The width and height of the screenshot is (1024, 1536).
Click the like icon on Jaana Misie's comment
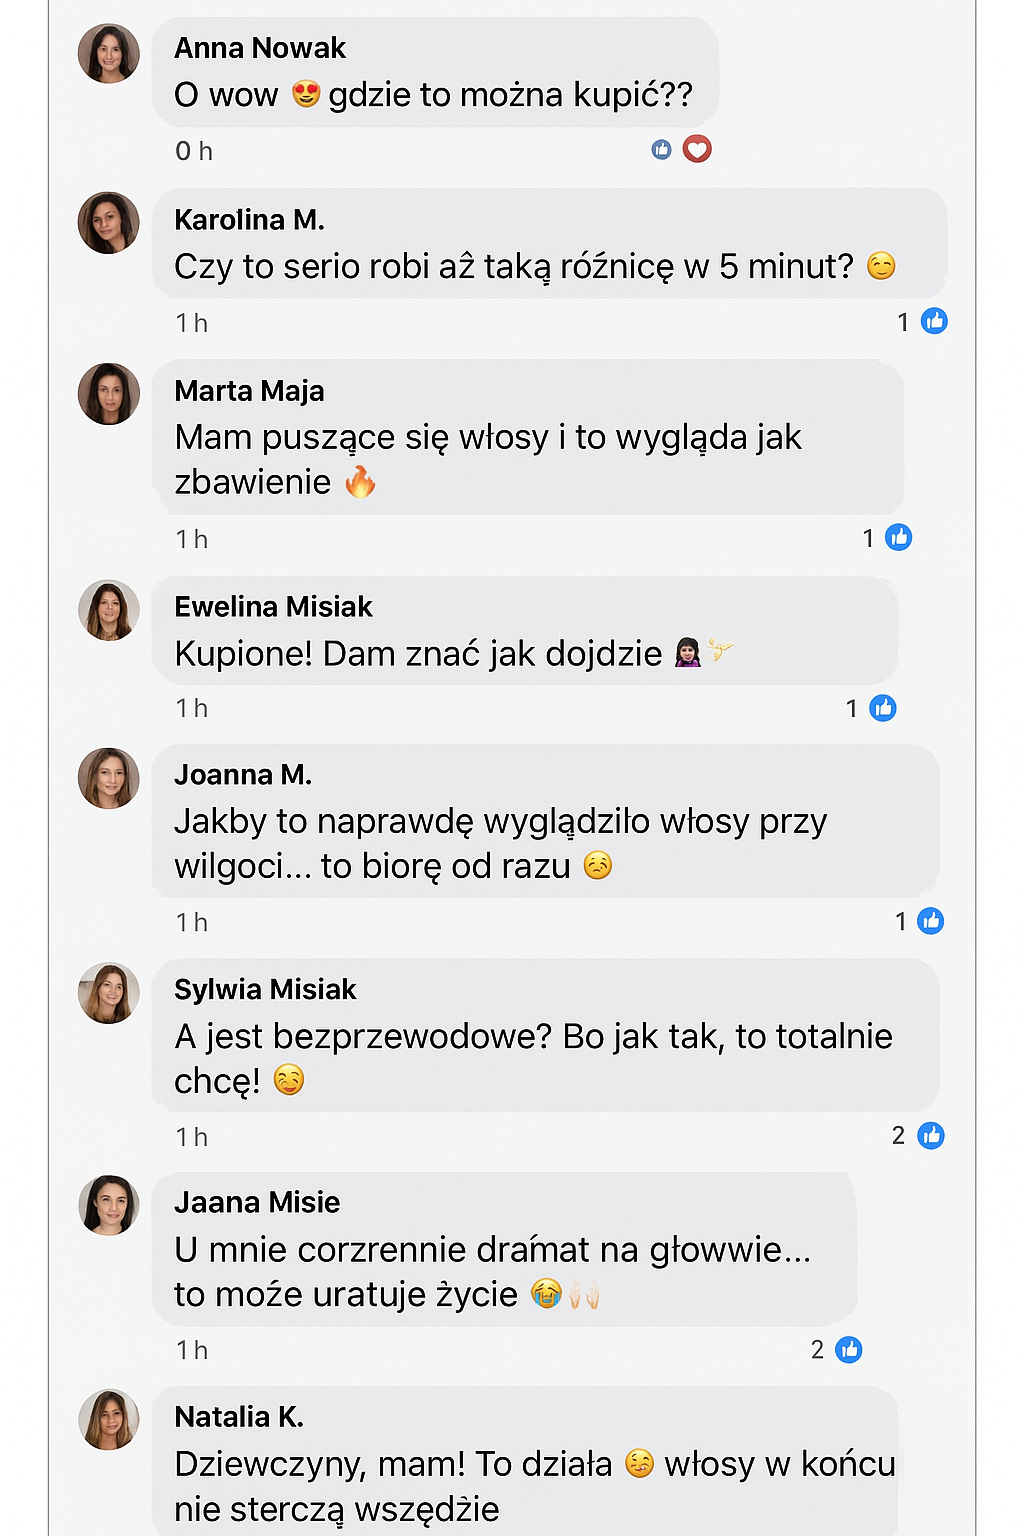tap(849, 1350)
